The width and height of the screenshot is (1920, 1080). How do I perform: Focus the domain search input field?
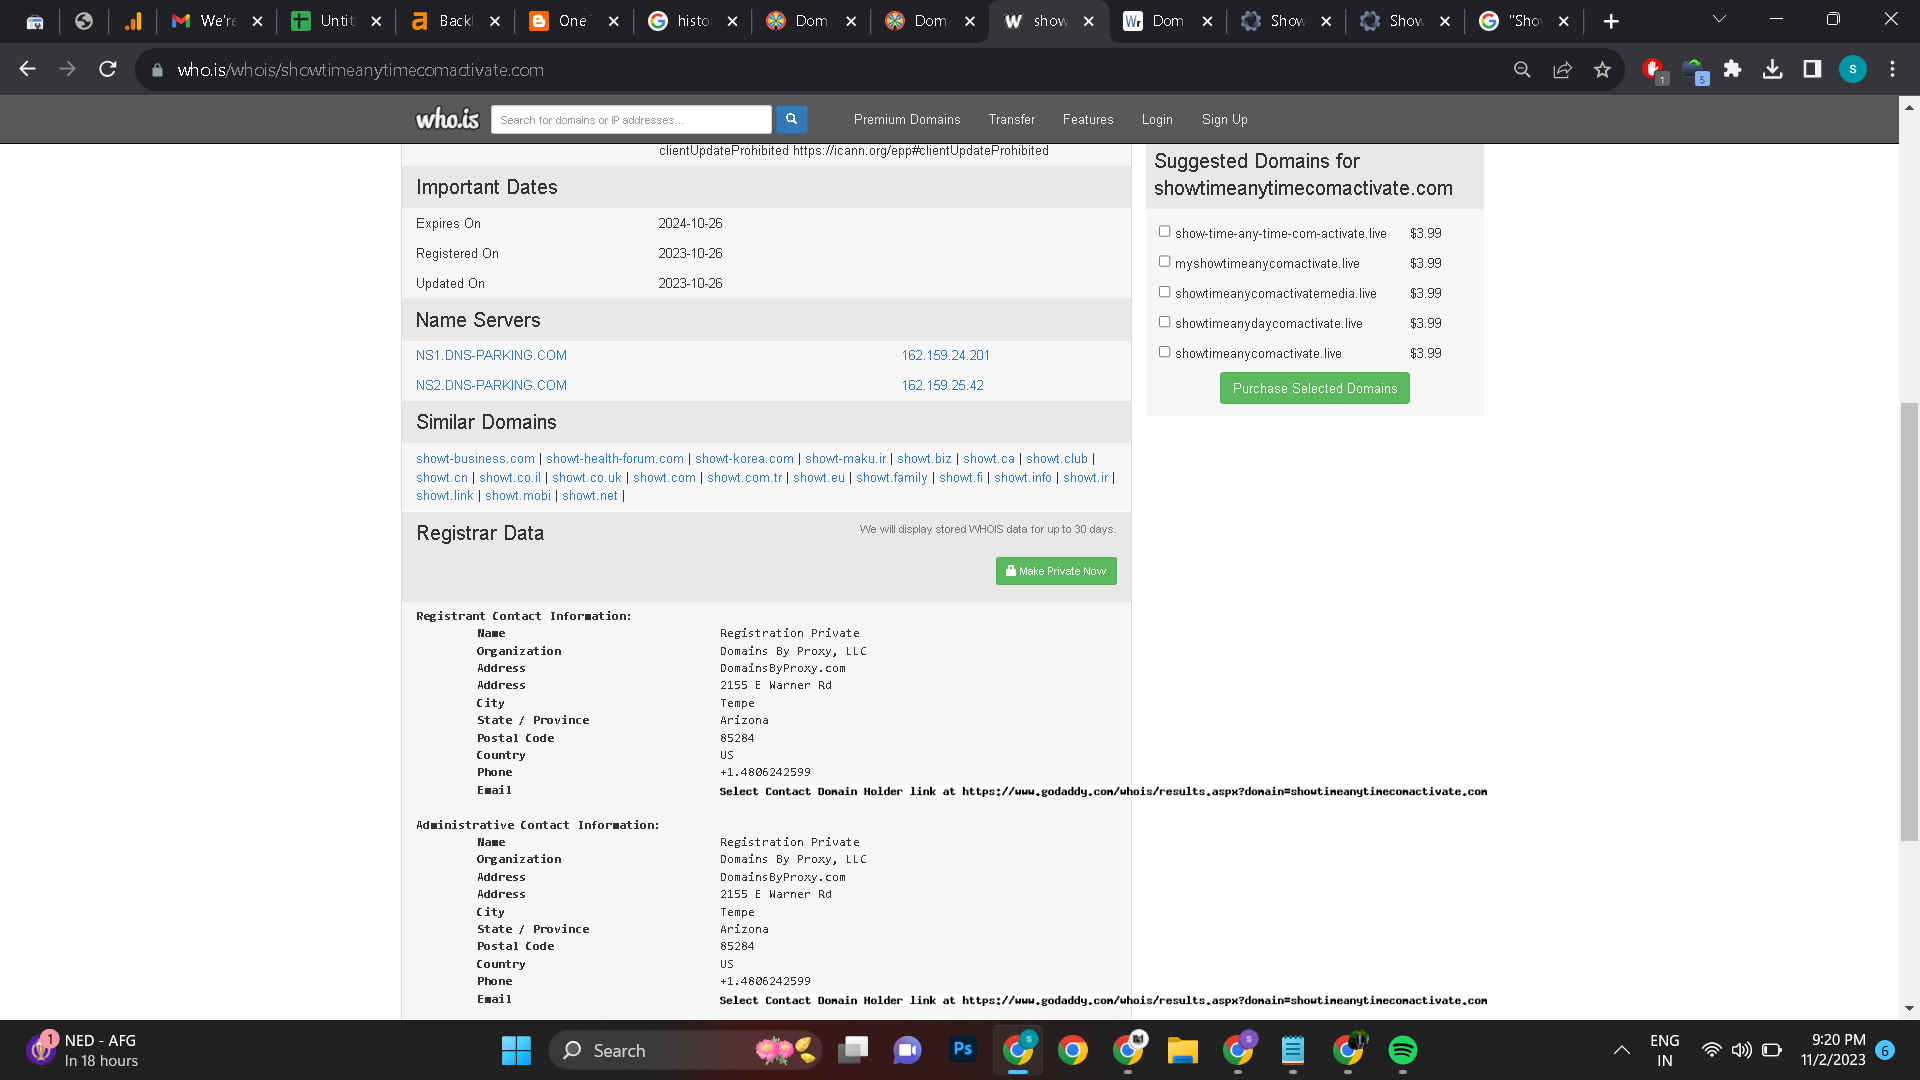point(631,119)
